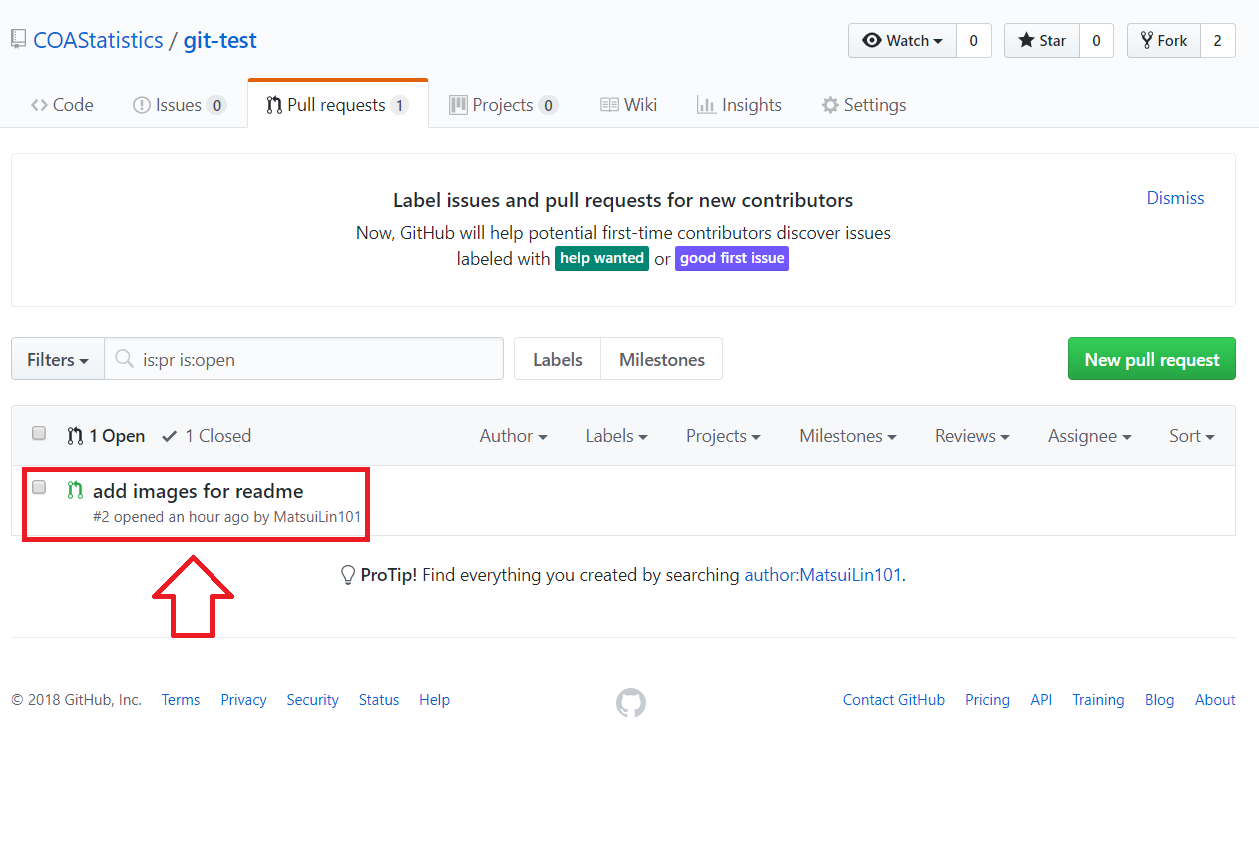Click the lightbulb ProTip icon
This screenshot has height=853, width=1259.
point(348,575)
